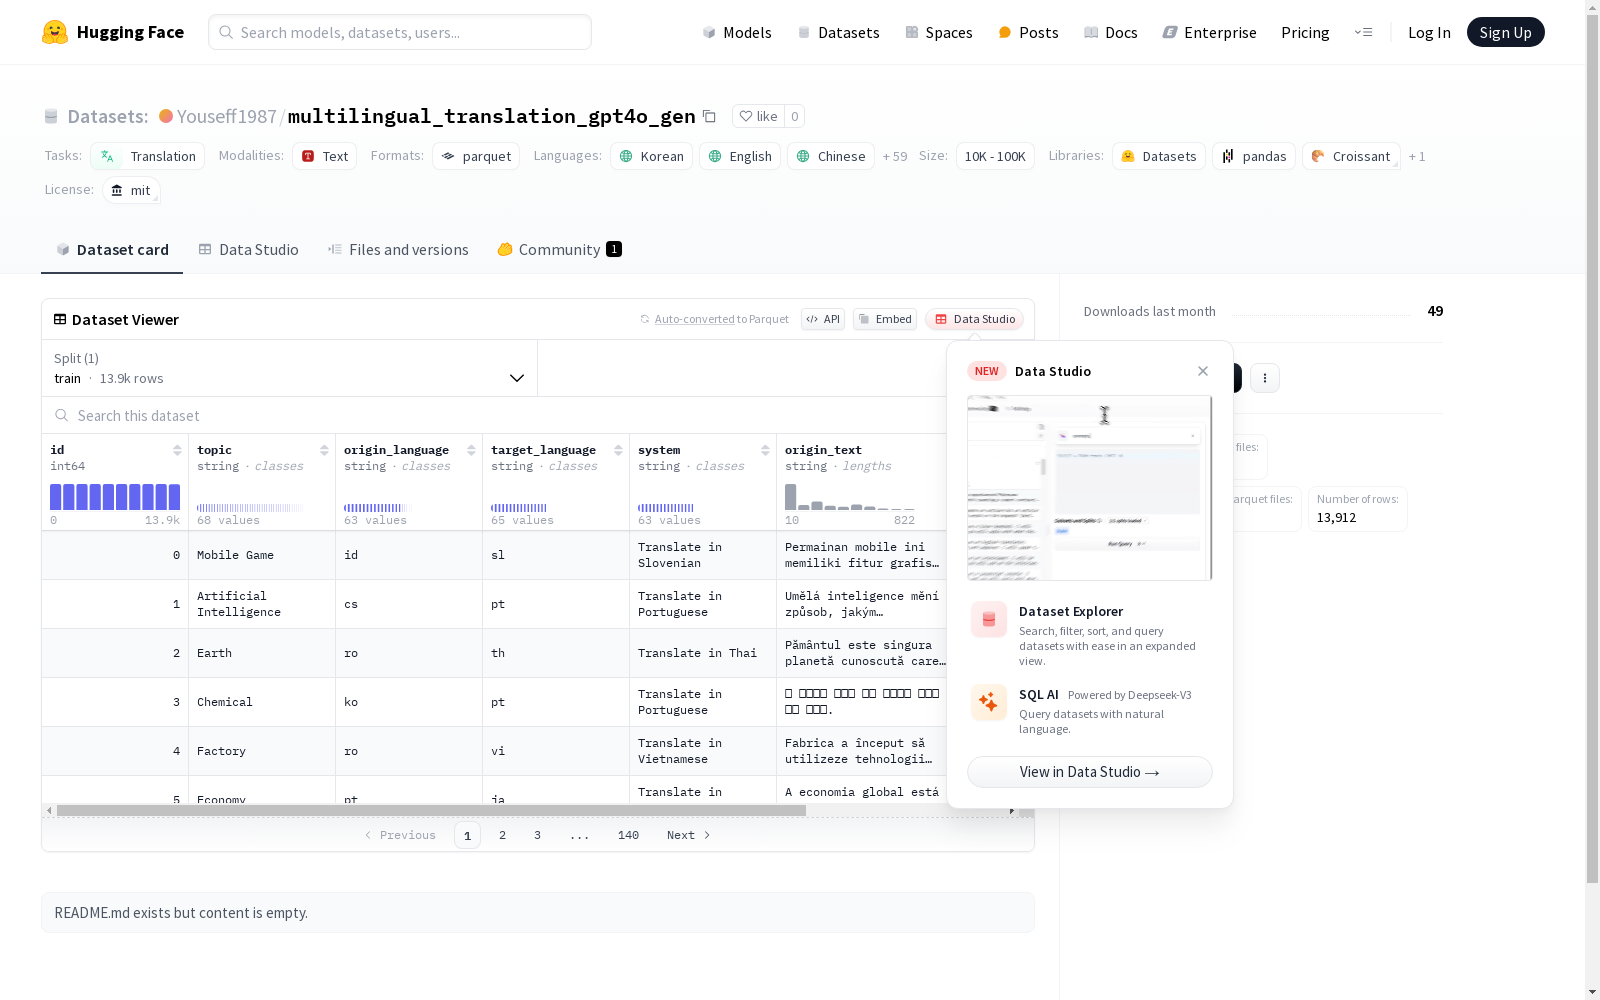Image resolution: width=1600 pixels, height=1000 pixels.
Task: Open the more options three-dot button
Action: point(1265,378)
